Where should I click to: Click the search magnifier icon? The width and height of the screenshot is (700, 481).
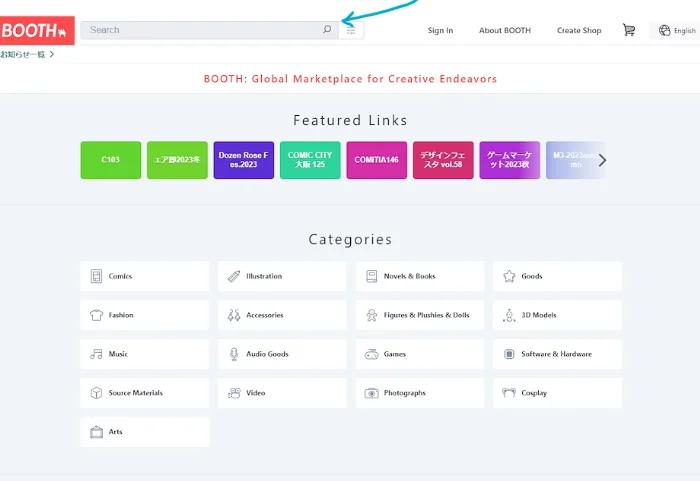(x=327, y=29)
